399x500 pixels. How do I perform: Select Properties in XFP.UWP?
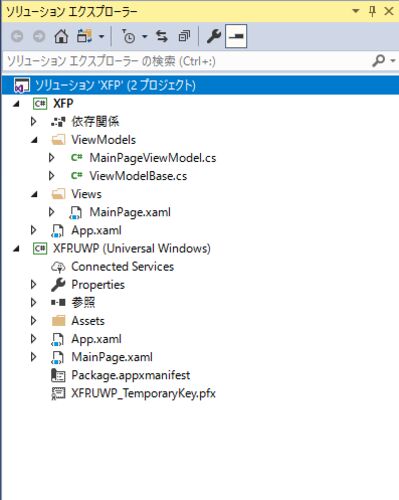98,285
